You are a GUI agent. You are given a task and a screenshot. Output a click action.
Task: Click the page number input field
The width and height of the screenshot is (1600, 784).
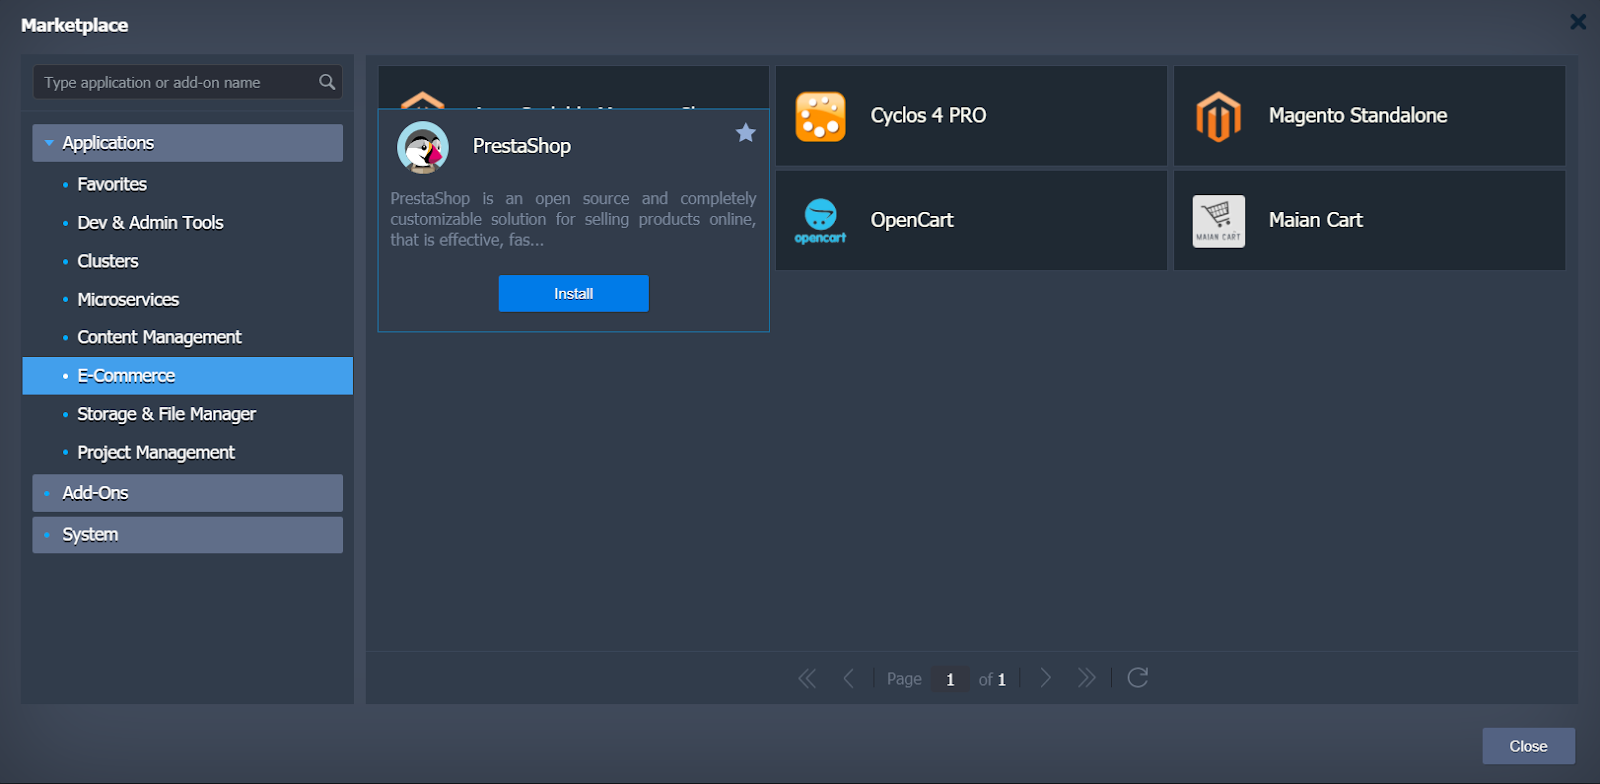point(950,679)
